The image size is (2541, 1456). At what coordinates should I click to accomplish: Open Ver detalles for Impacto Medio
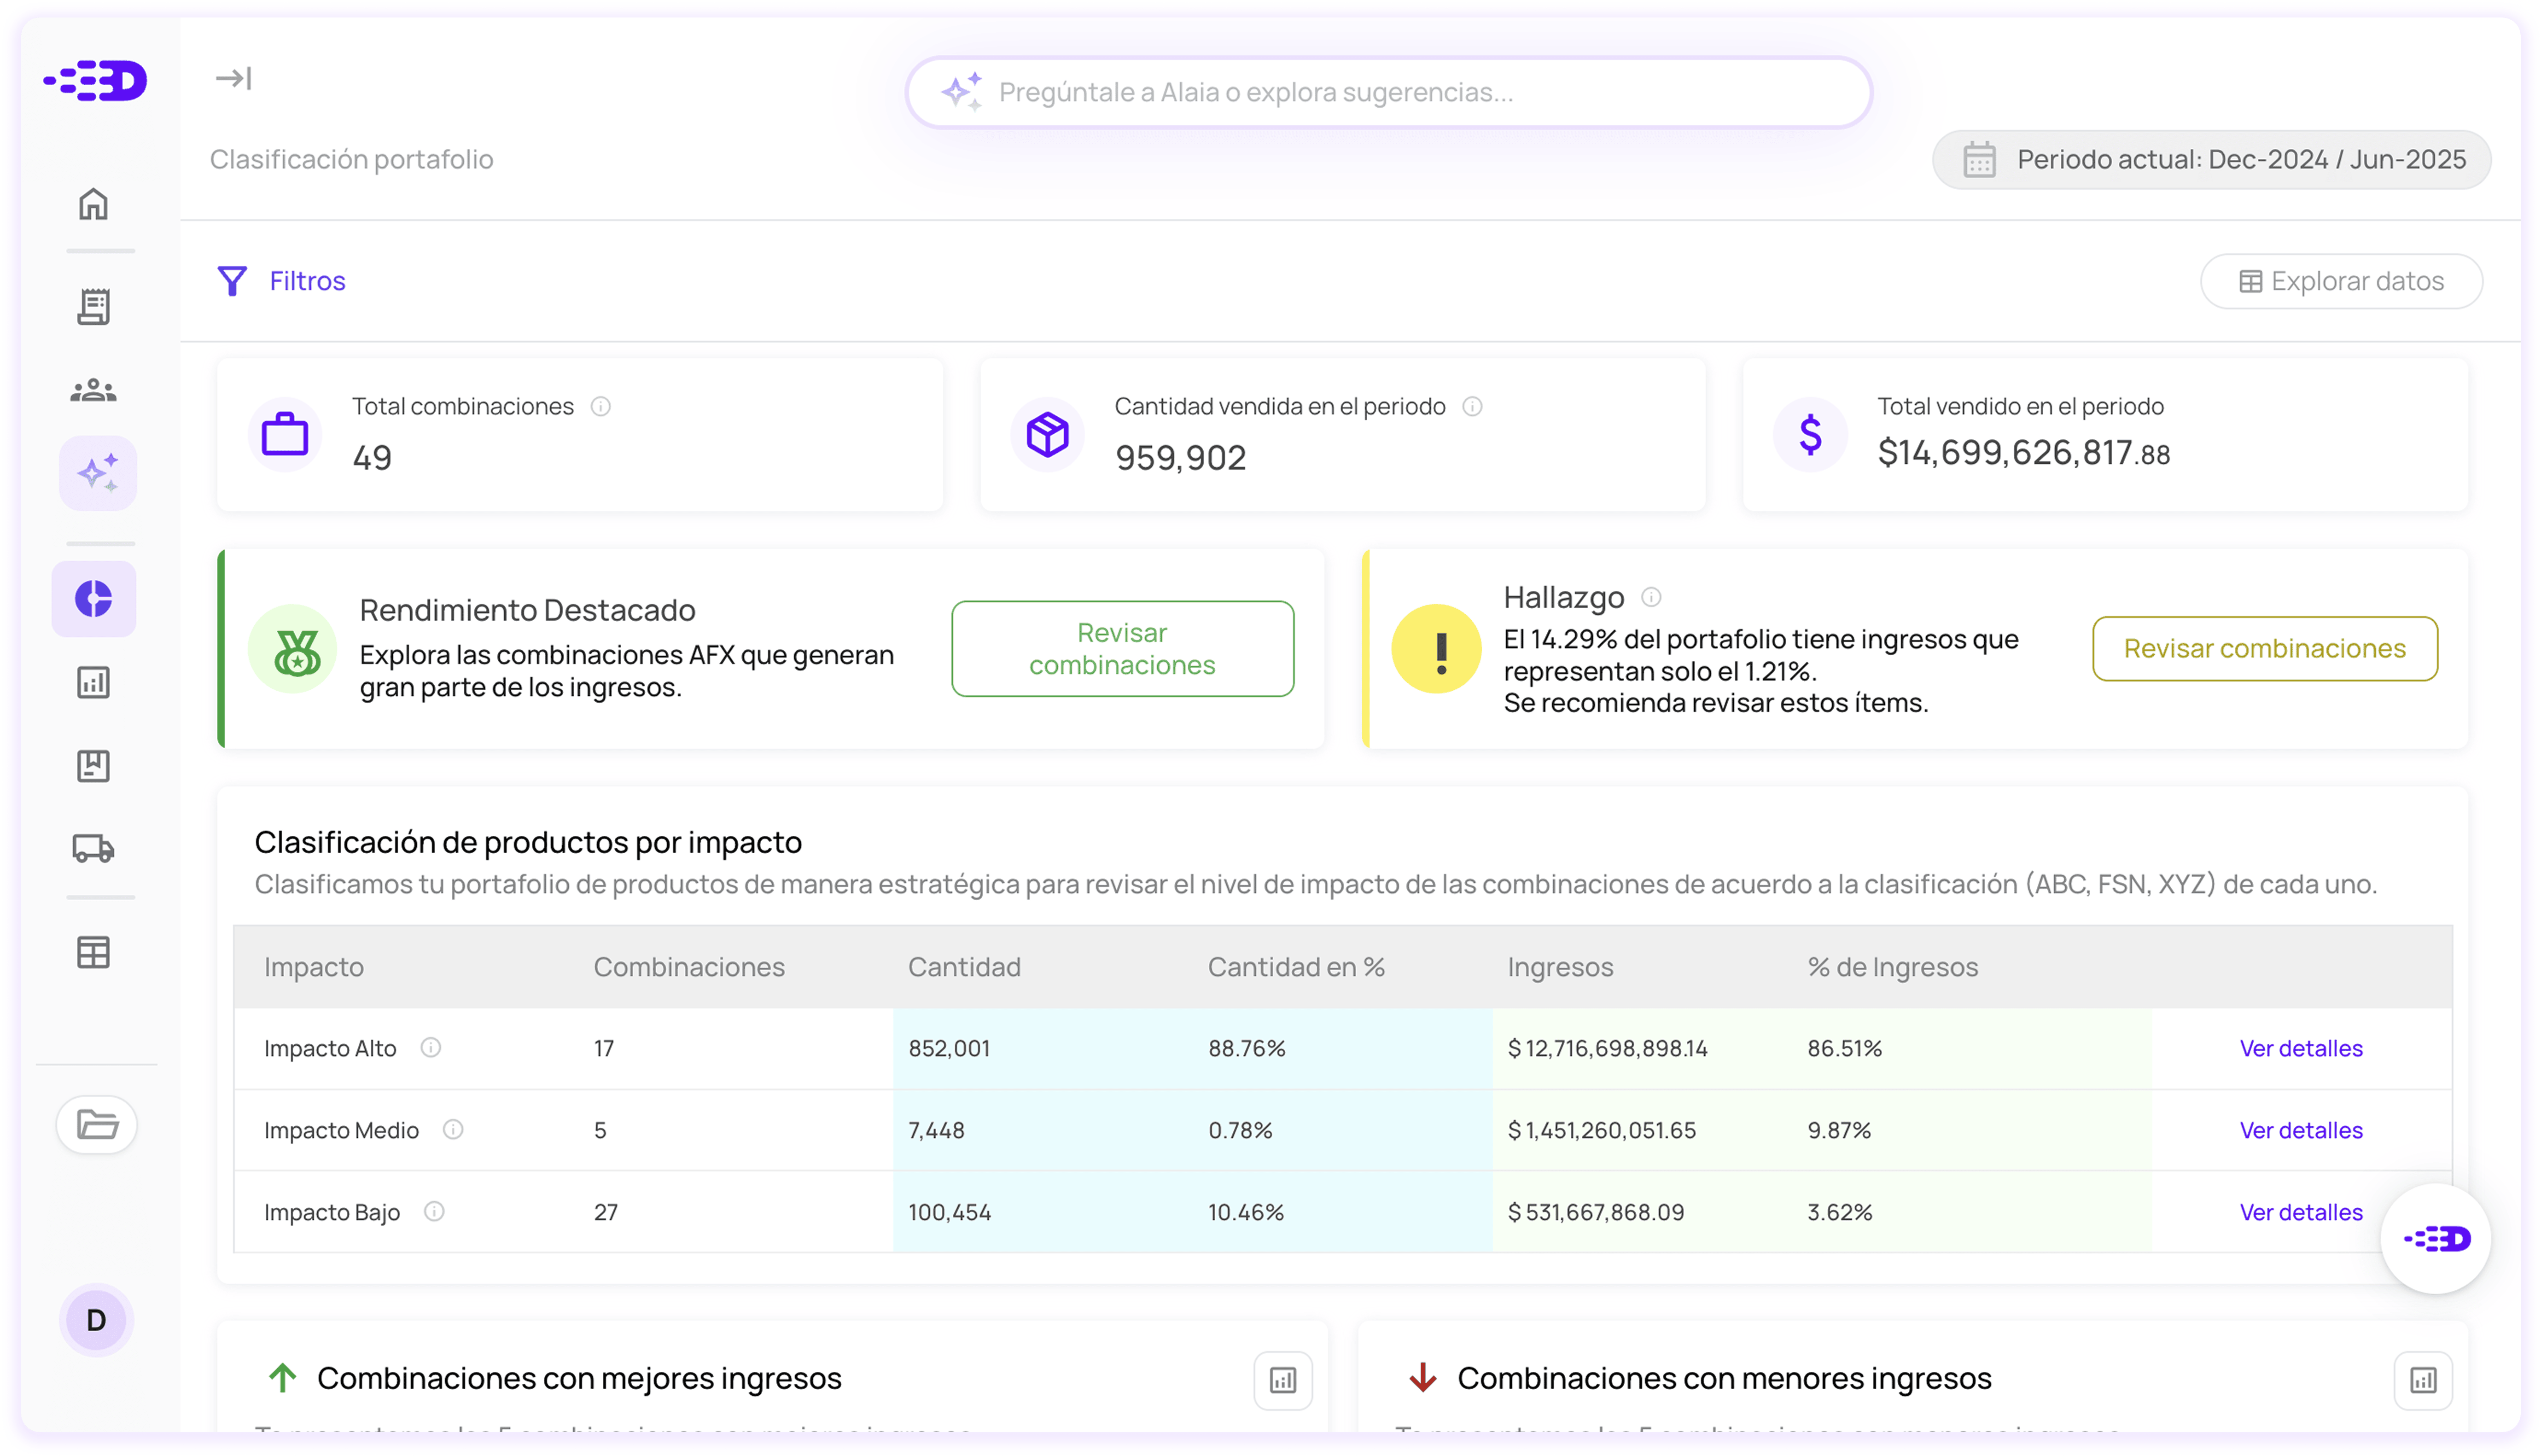coord(2300,1130)
